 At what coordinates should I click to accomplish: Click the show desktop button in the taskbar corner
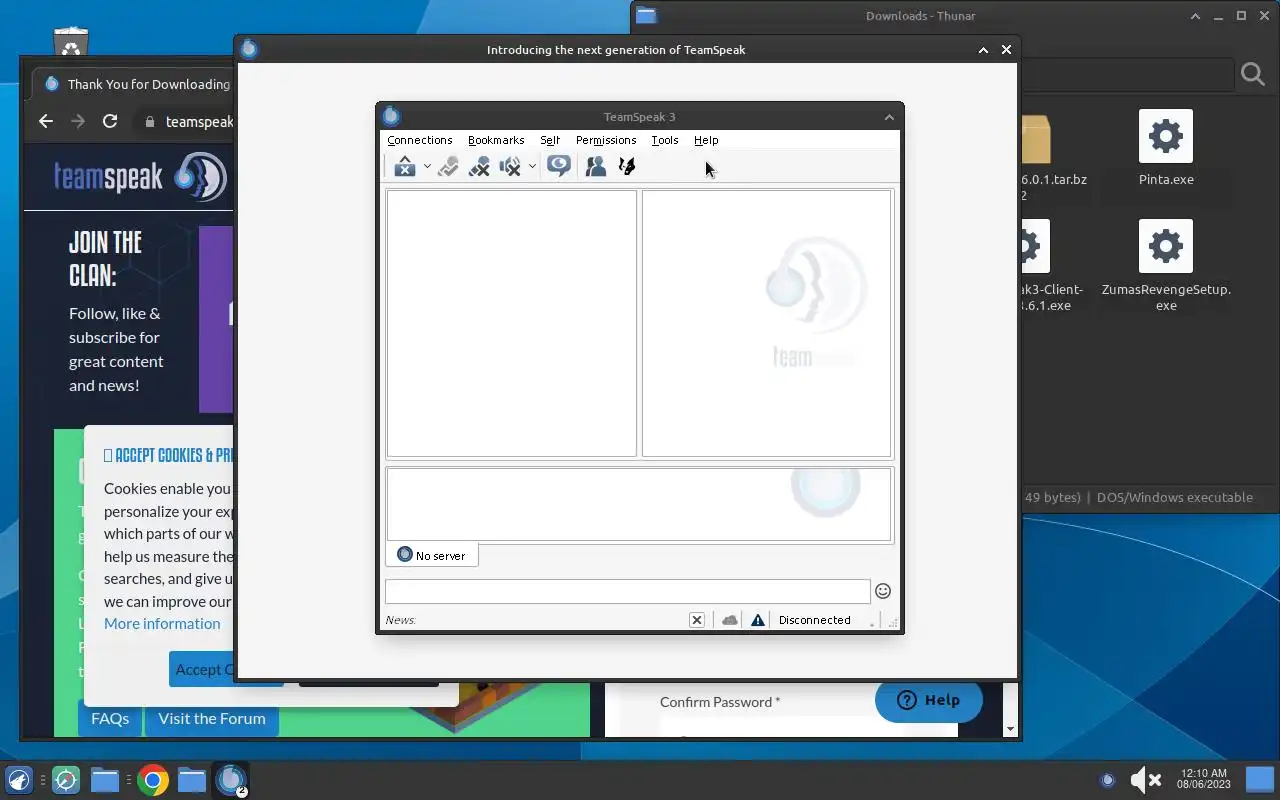(x=1259, y=780)
